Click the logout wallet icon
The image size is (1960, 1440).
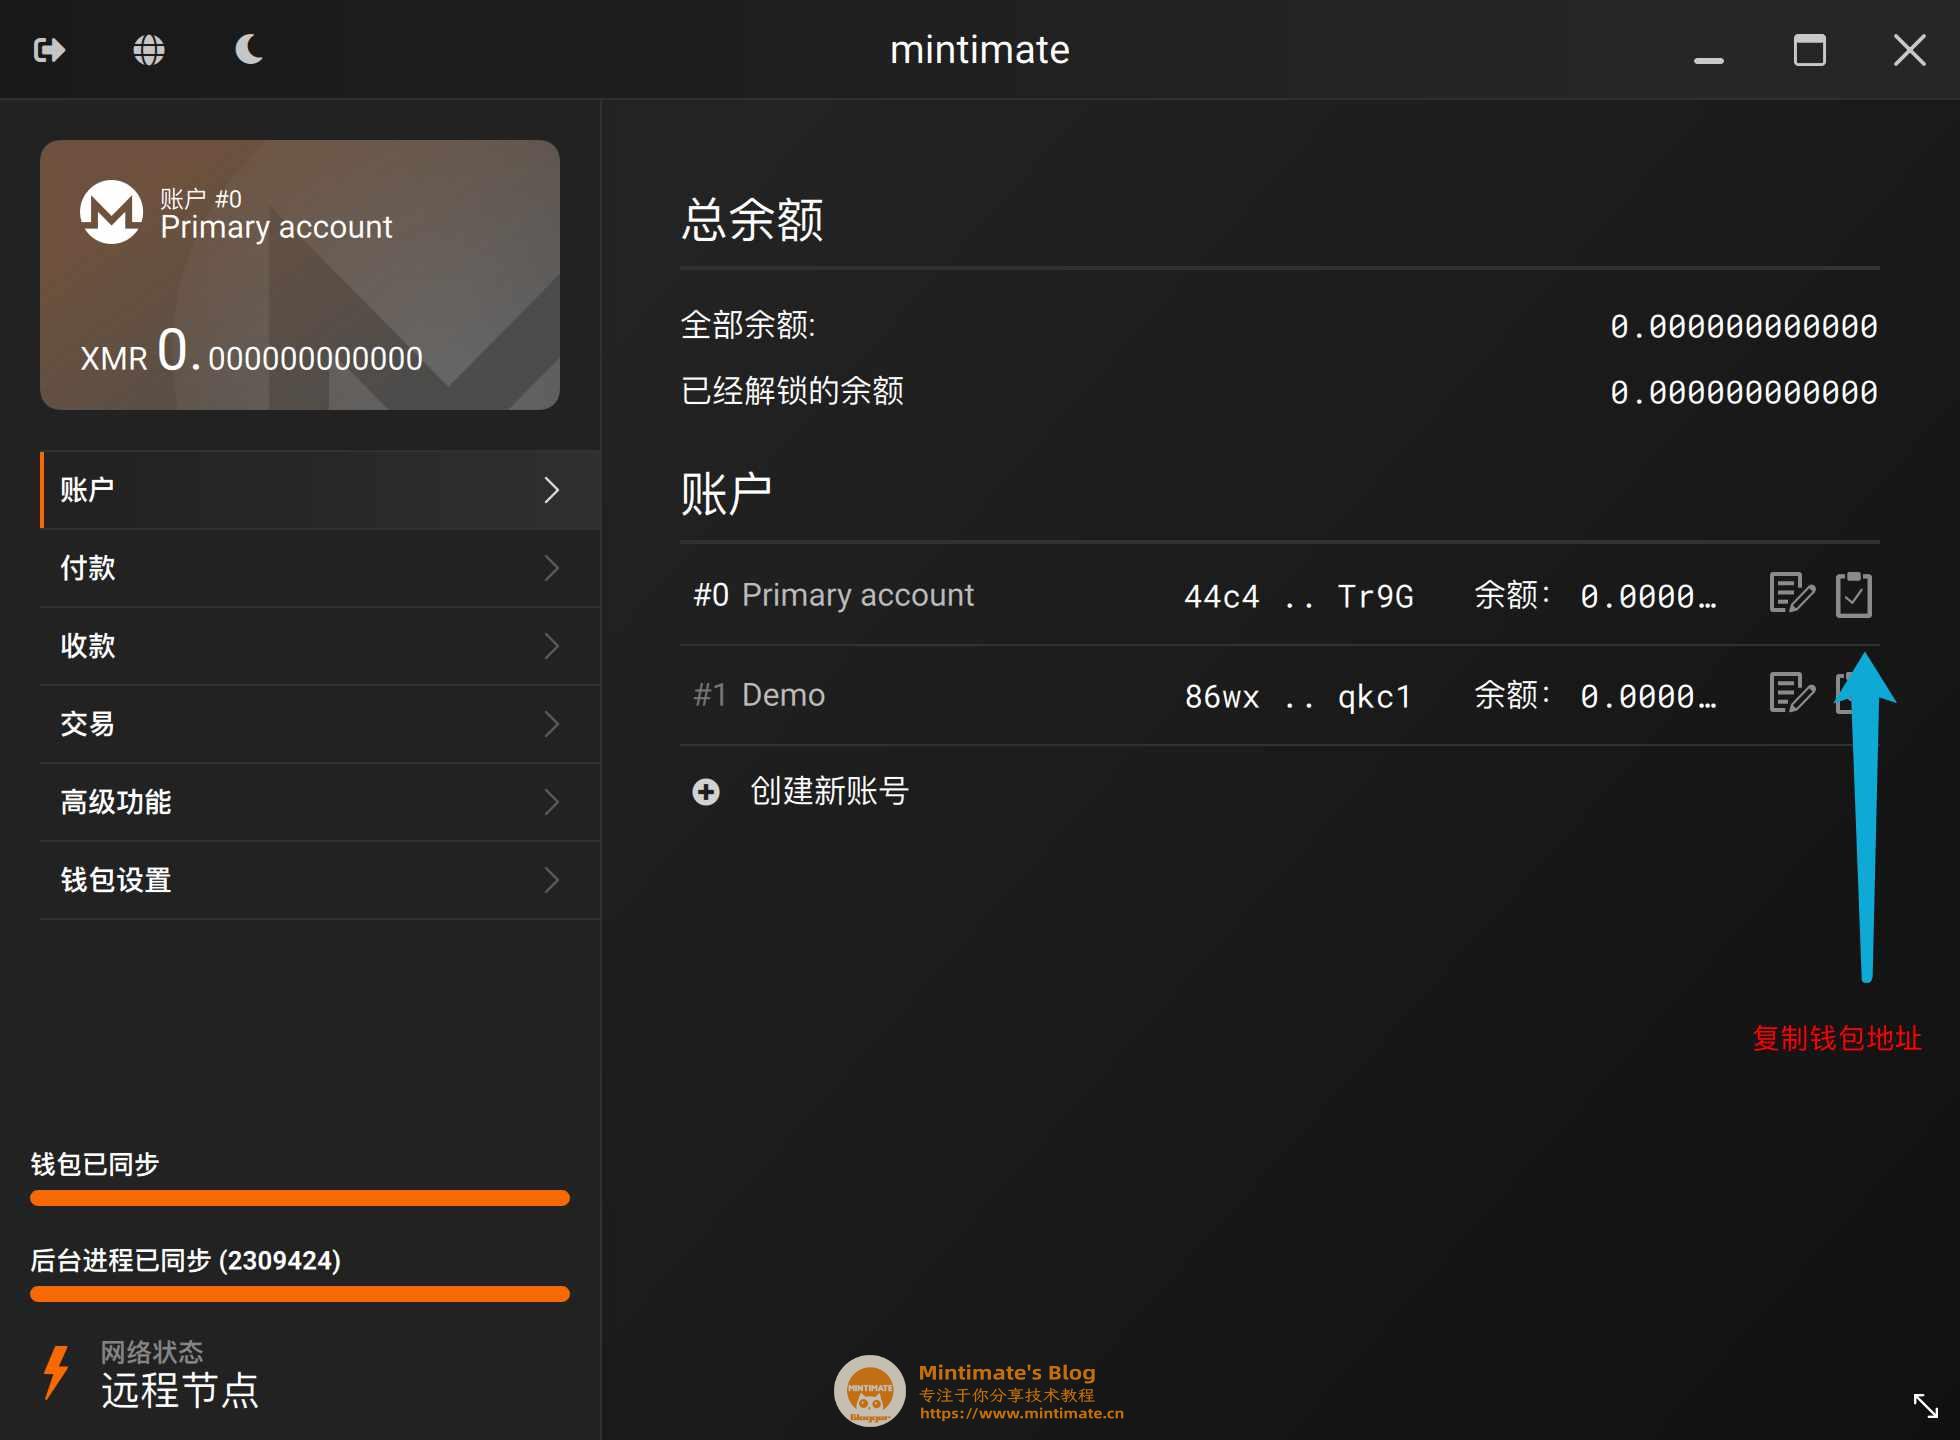(x=49, y=50)
